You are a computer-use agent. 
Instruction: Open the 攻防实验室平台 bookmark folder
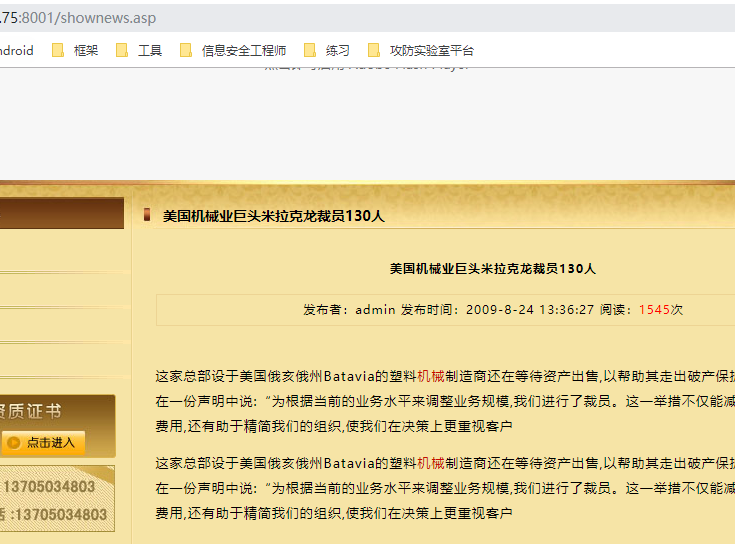[421, 50]
